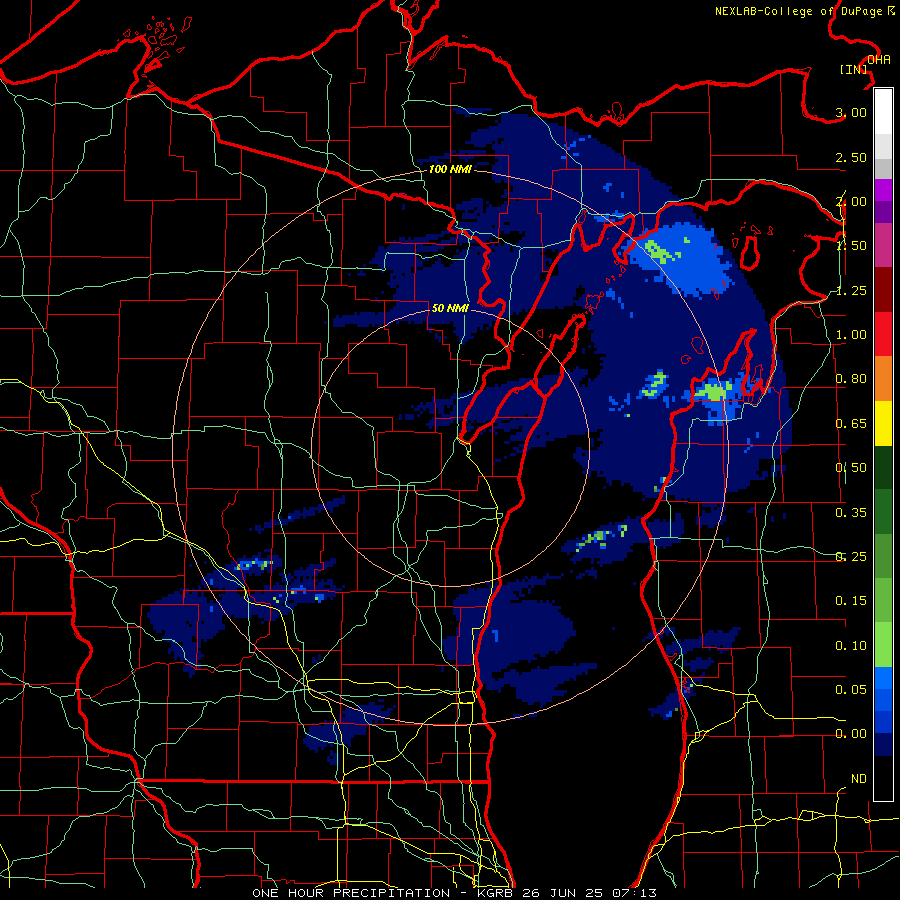The width and height of the screenshot is (900, 900).
Task: Select the yellow swatch in the color scale
Action: [x=883, y=423]
